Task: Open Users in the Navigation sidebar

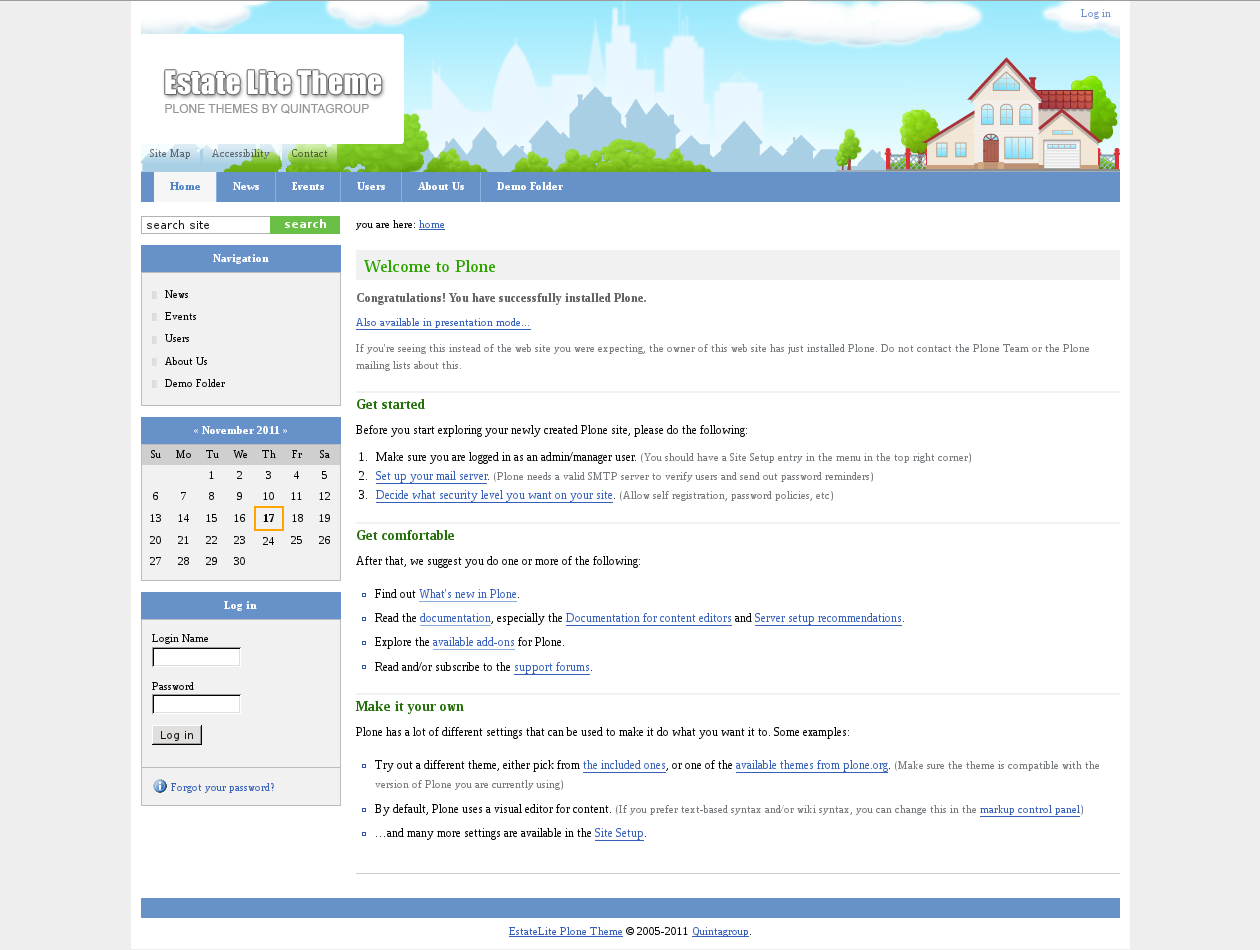Action: pyautogui.click(x=177, y=339)
